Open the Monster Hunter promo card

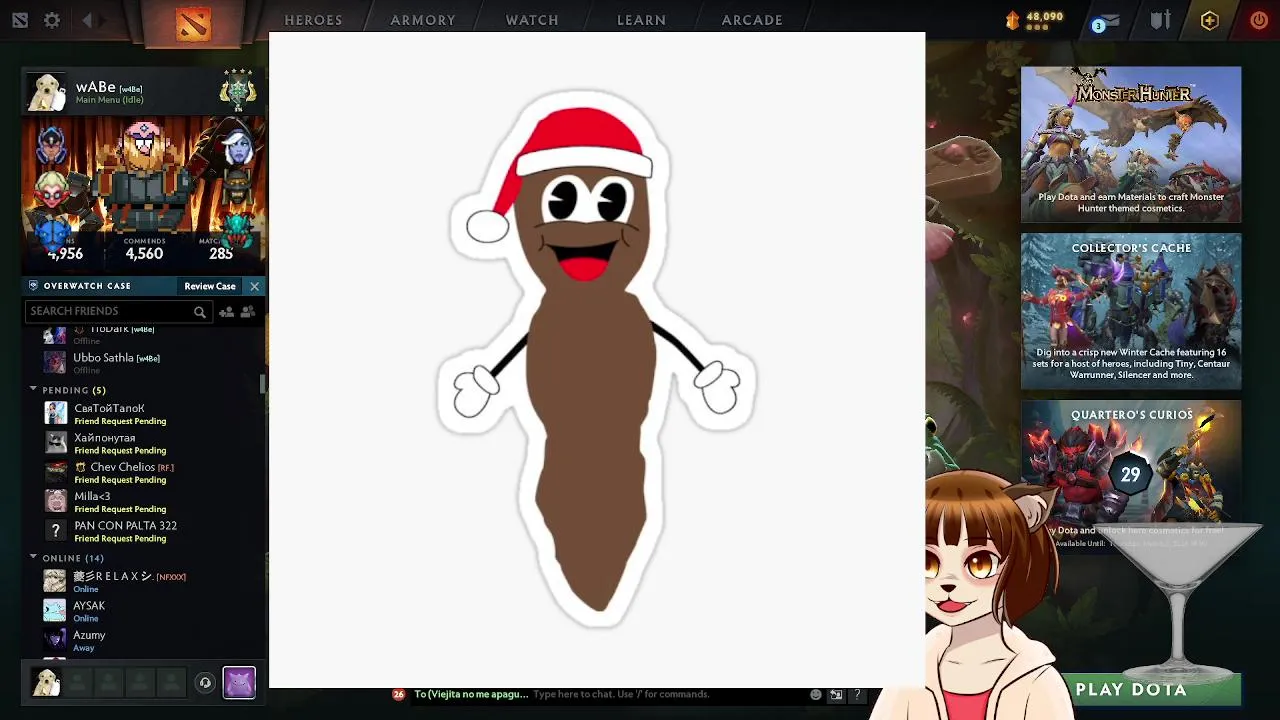1131,145
